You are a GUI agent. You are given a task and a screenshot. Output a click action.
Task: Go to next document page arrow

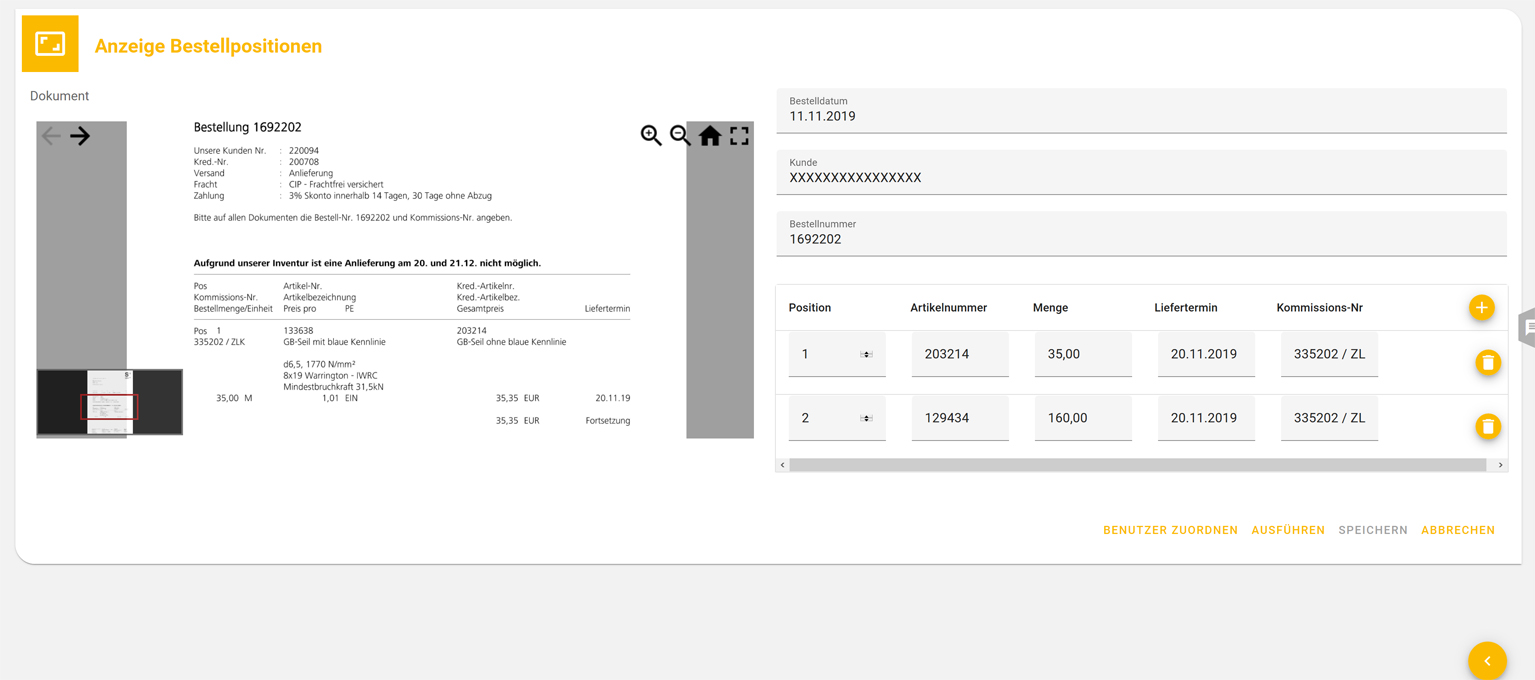(x=80, y=136)
